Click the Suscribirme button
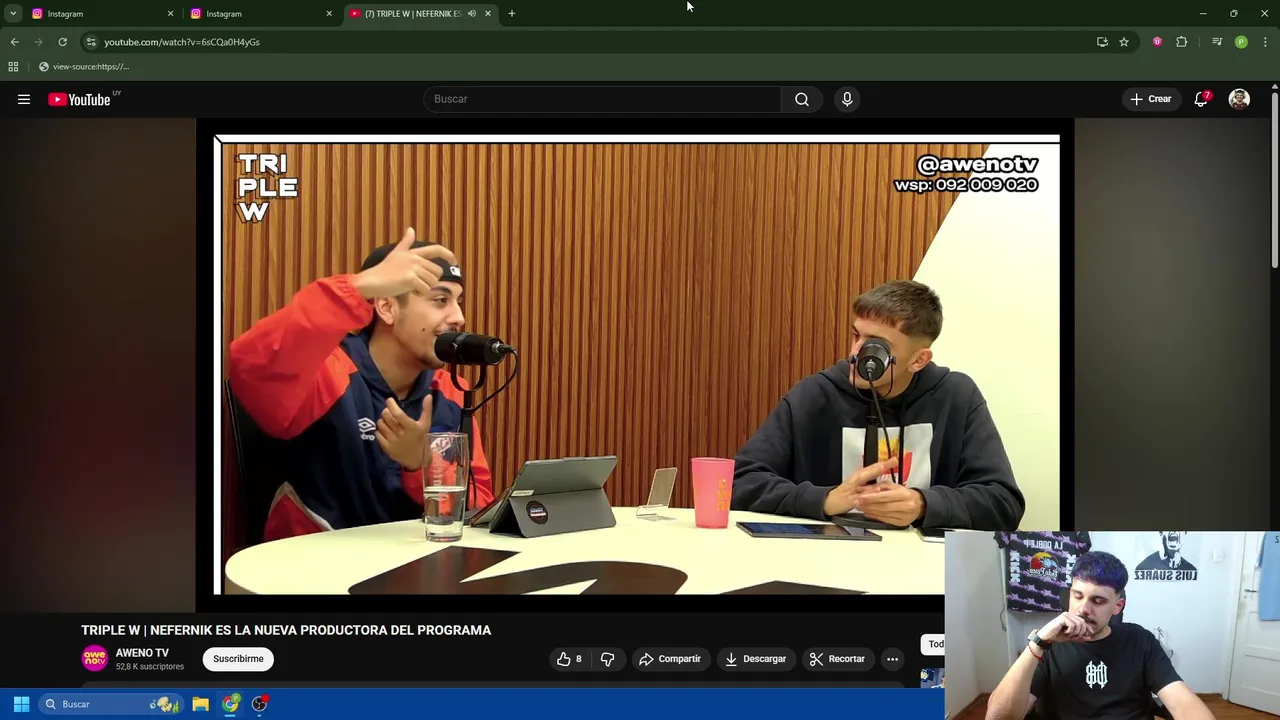Viewport: 1280px width, 720px height. coord(238,659)
